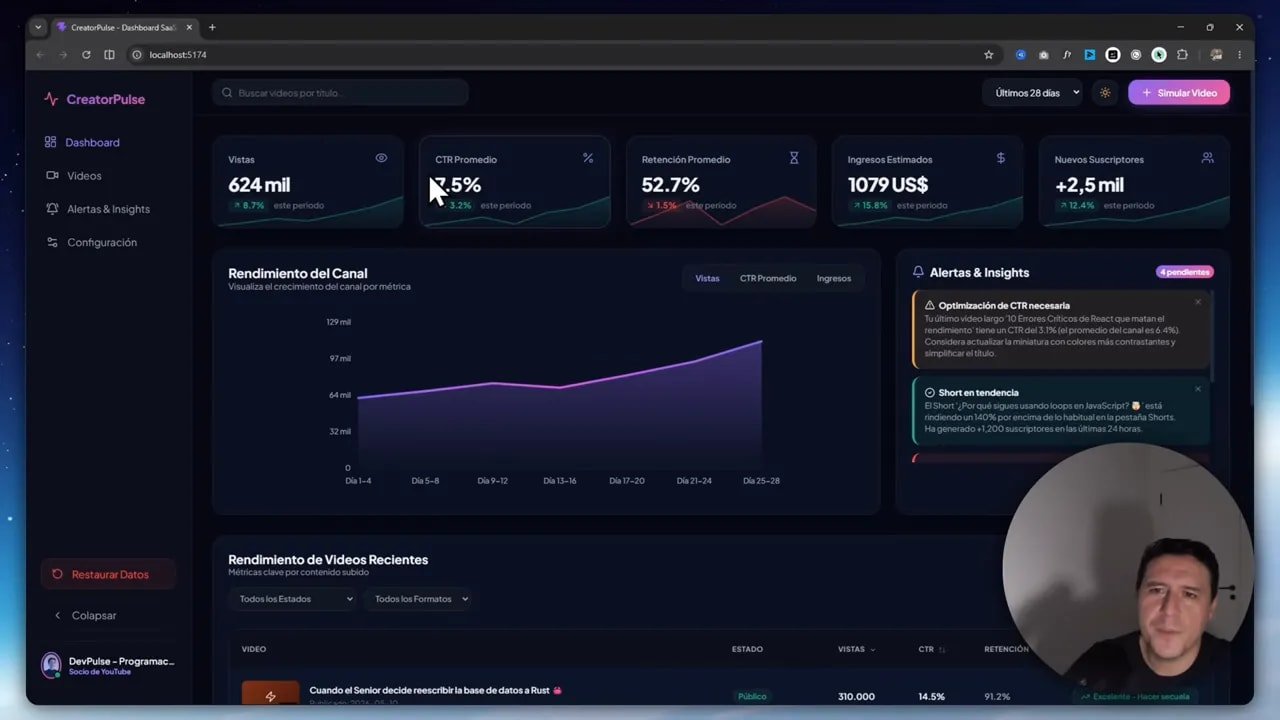Click the users icon on Nuevos Suscriptores card
The height and width of the screenshot is (720, 1280).
tap(1207, 158)
